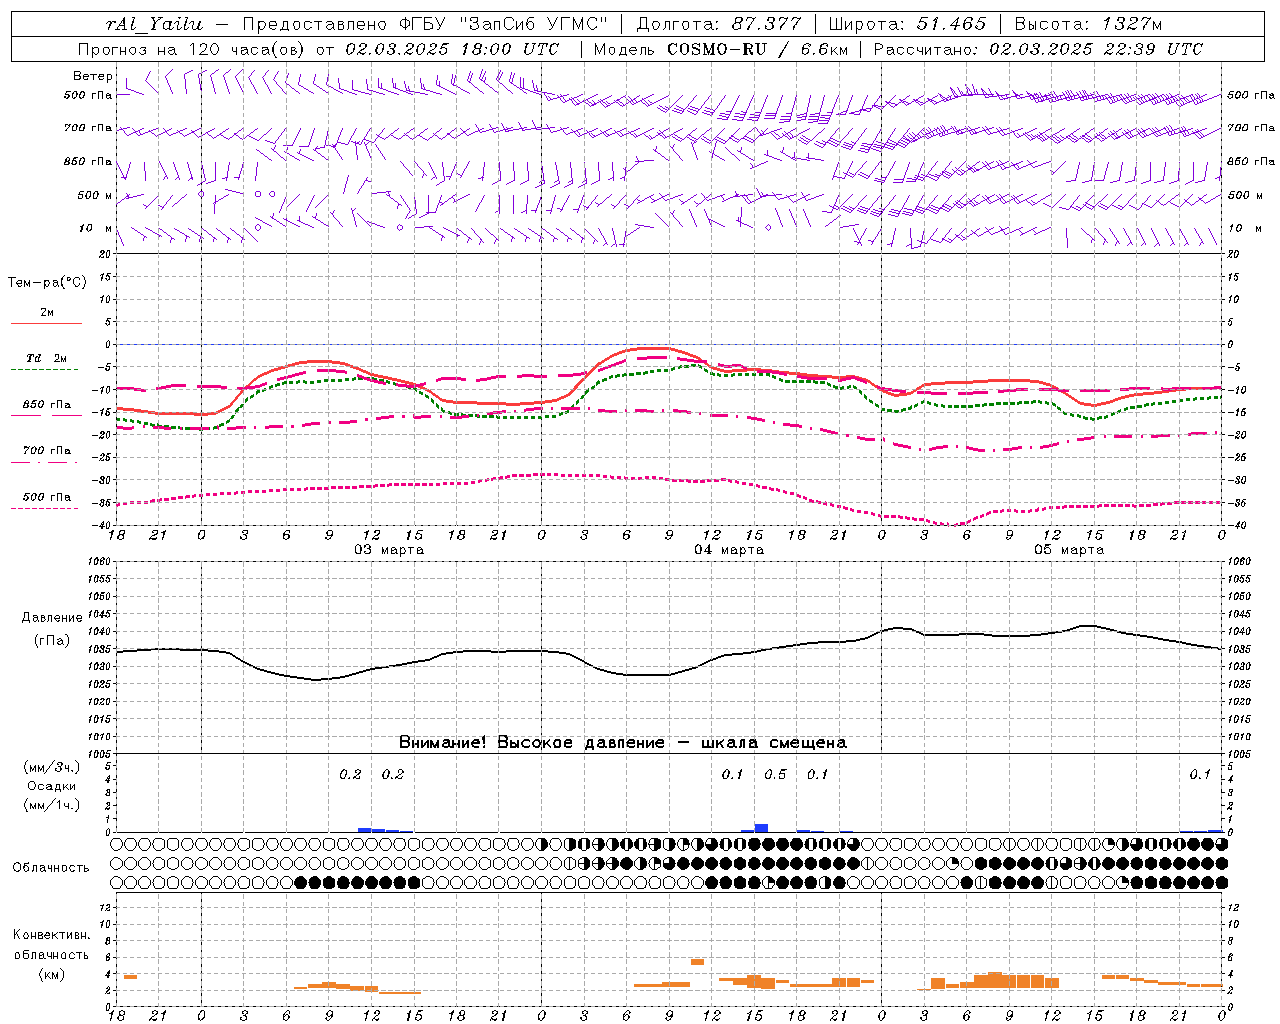Click the 0.5 precipitation amount value
1280x1024 pixels.
pyautogui.click(x=775, y=774)
